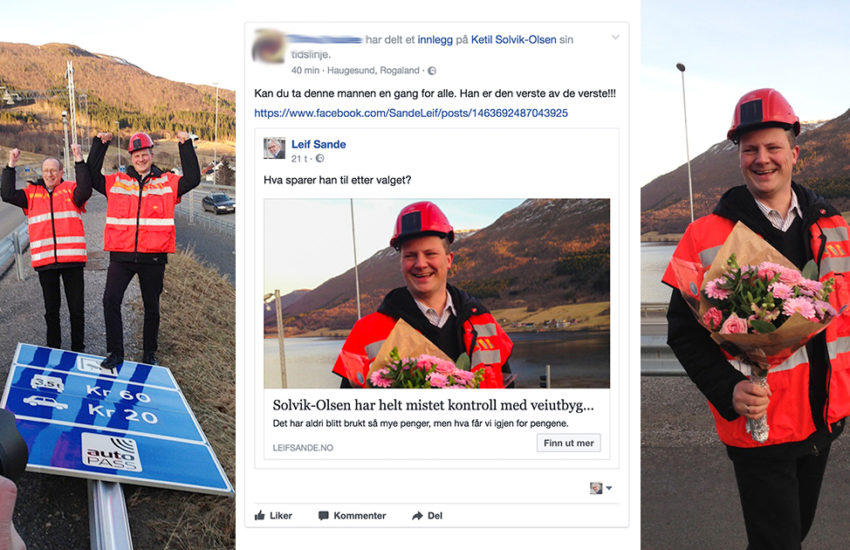
Task: Click the LEIFSANDE.NO source label
Action: [303, 448]
